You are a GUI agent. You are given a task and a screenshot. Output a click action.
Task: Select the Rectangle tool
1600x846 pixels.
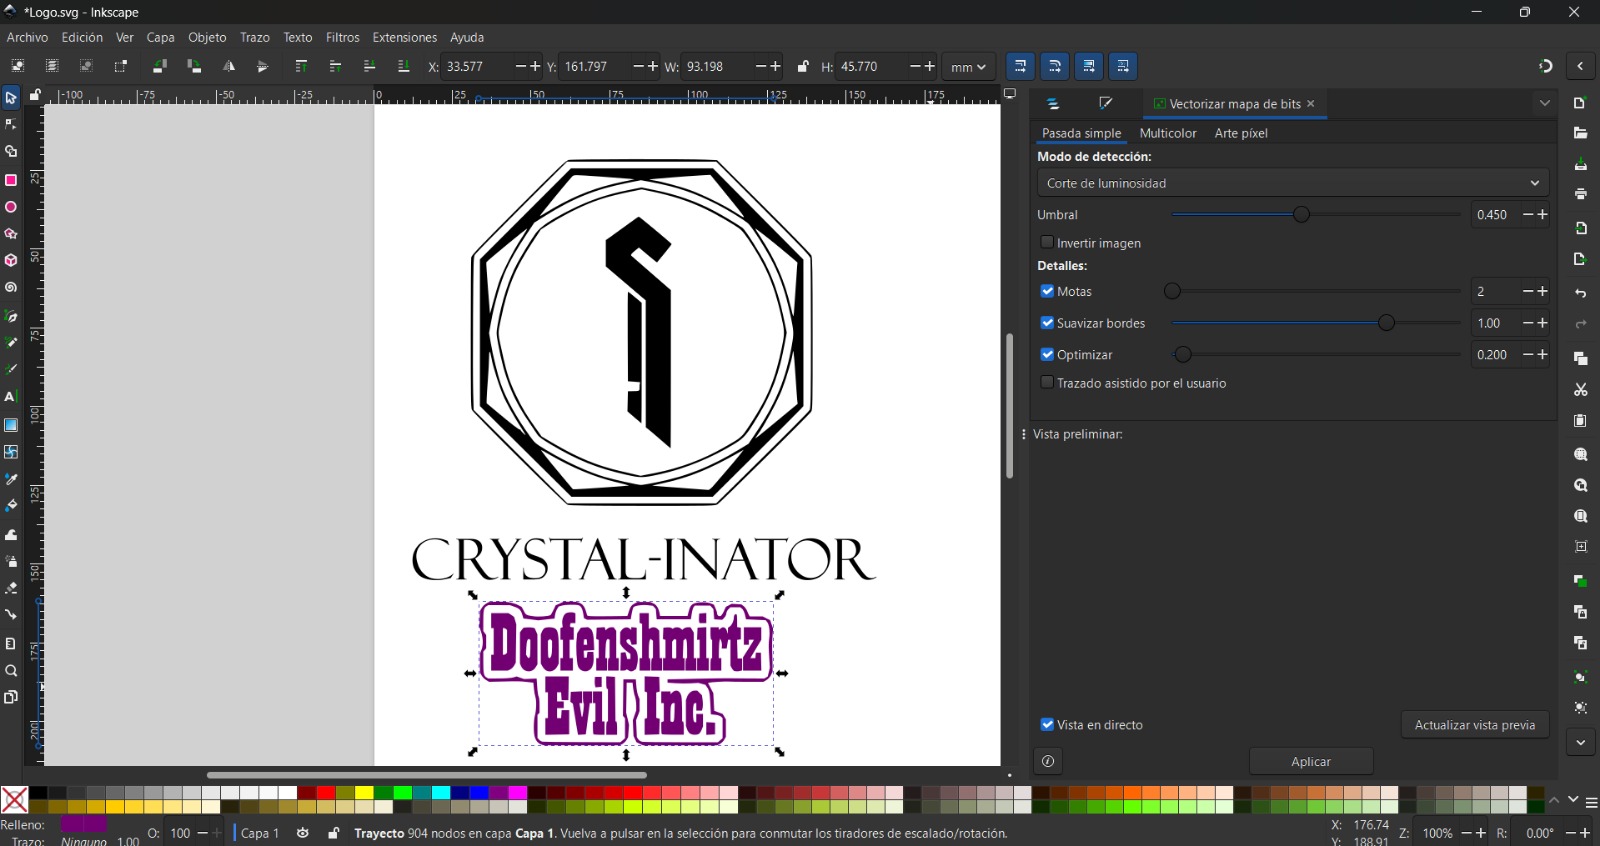(11, 181)
